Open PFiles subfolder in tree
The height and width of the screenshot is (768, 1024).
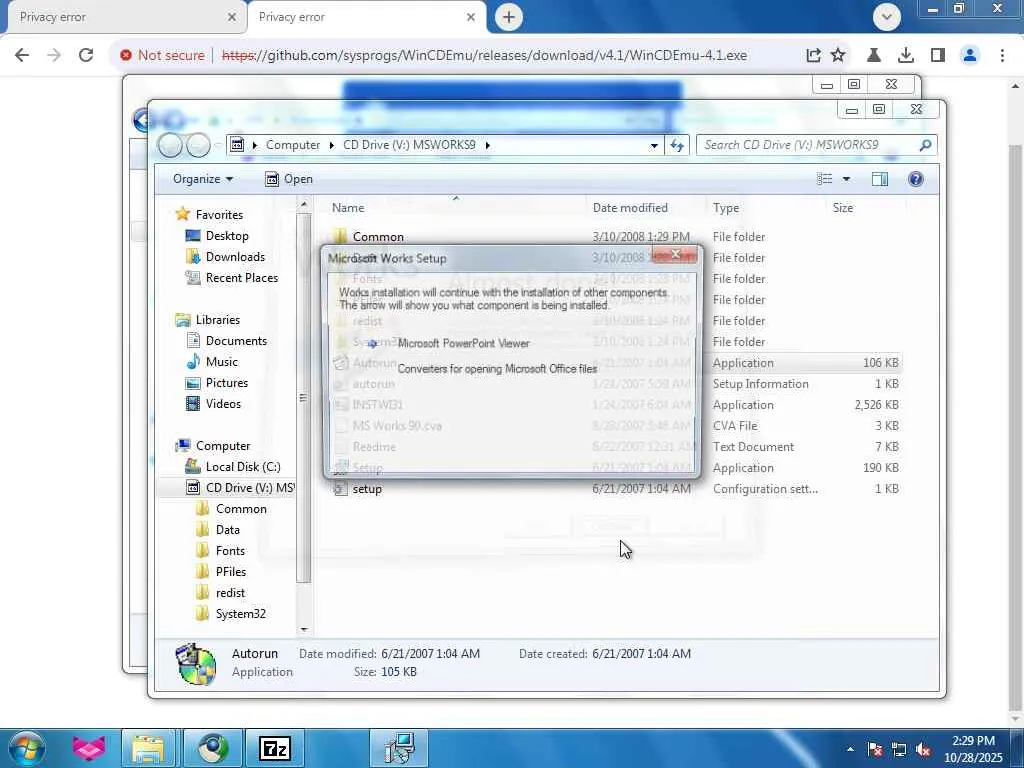click(231, 571)
